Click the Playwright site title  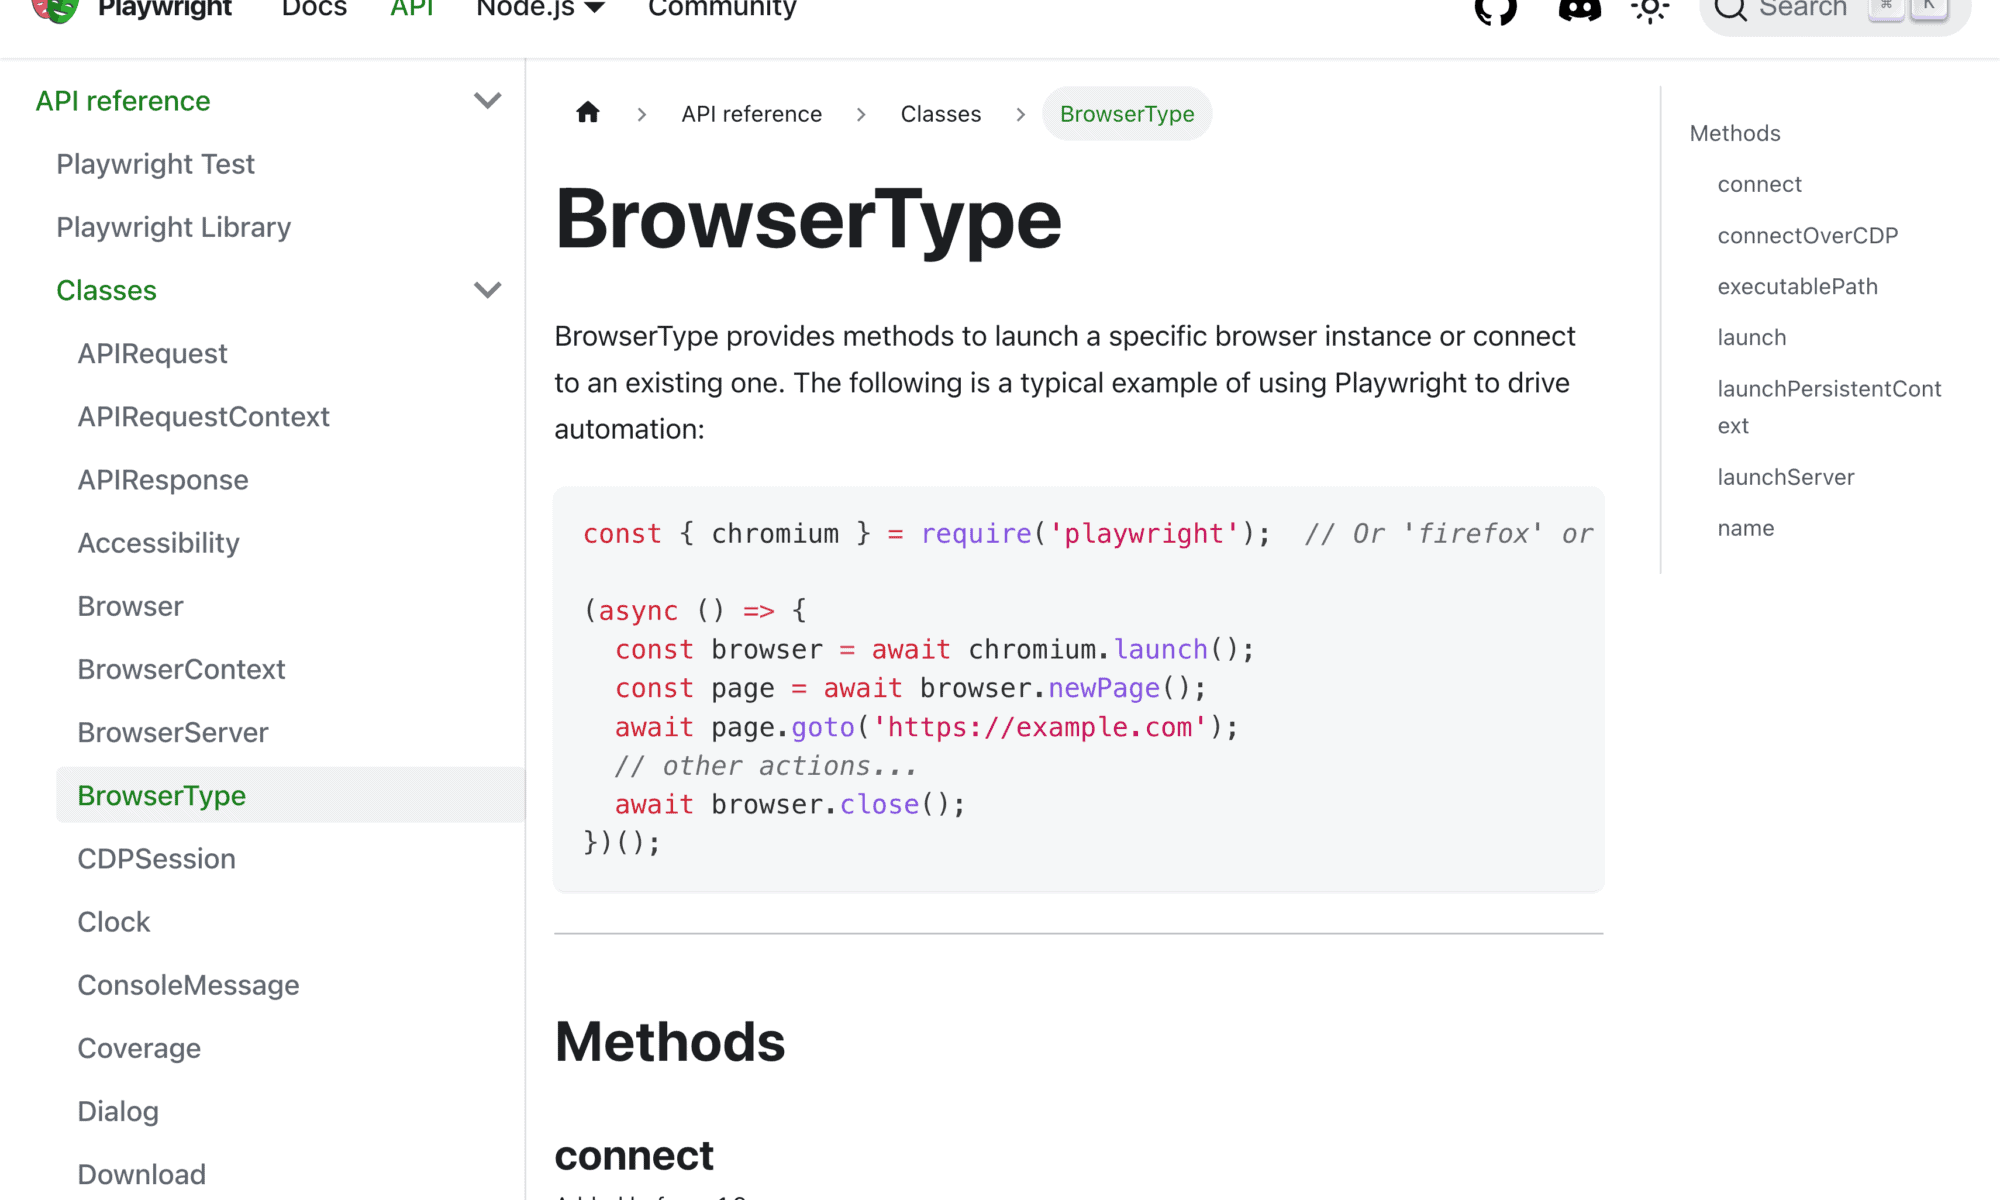[x=165, y=8]
